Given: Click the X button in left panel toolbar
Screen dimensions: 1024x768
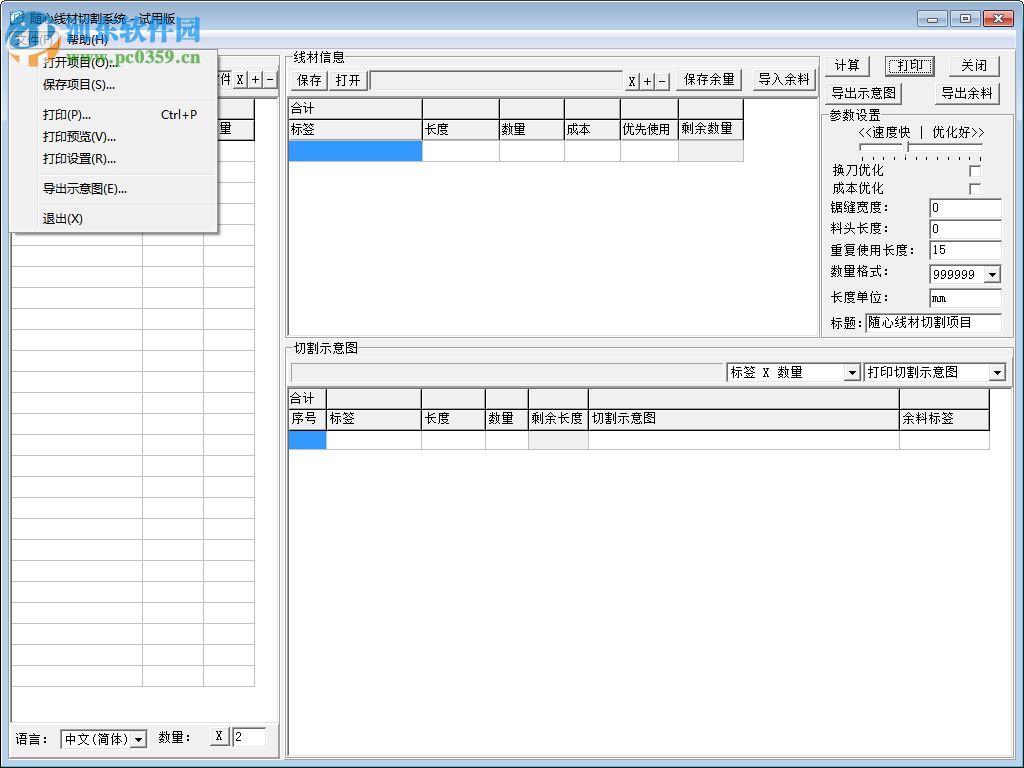Looking at the screenshot, I should tap(240, 80).
